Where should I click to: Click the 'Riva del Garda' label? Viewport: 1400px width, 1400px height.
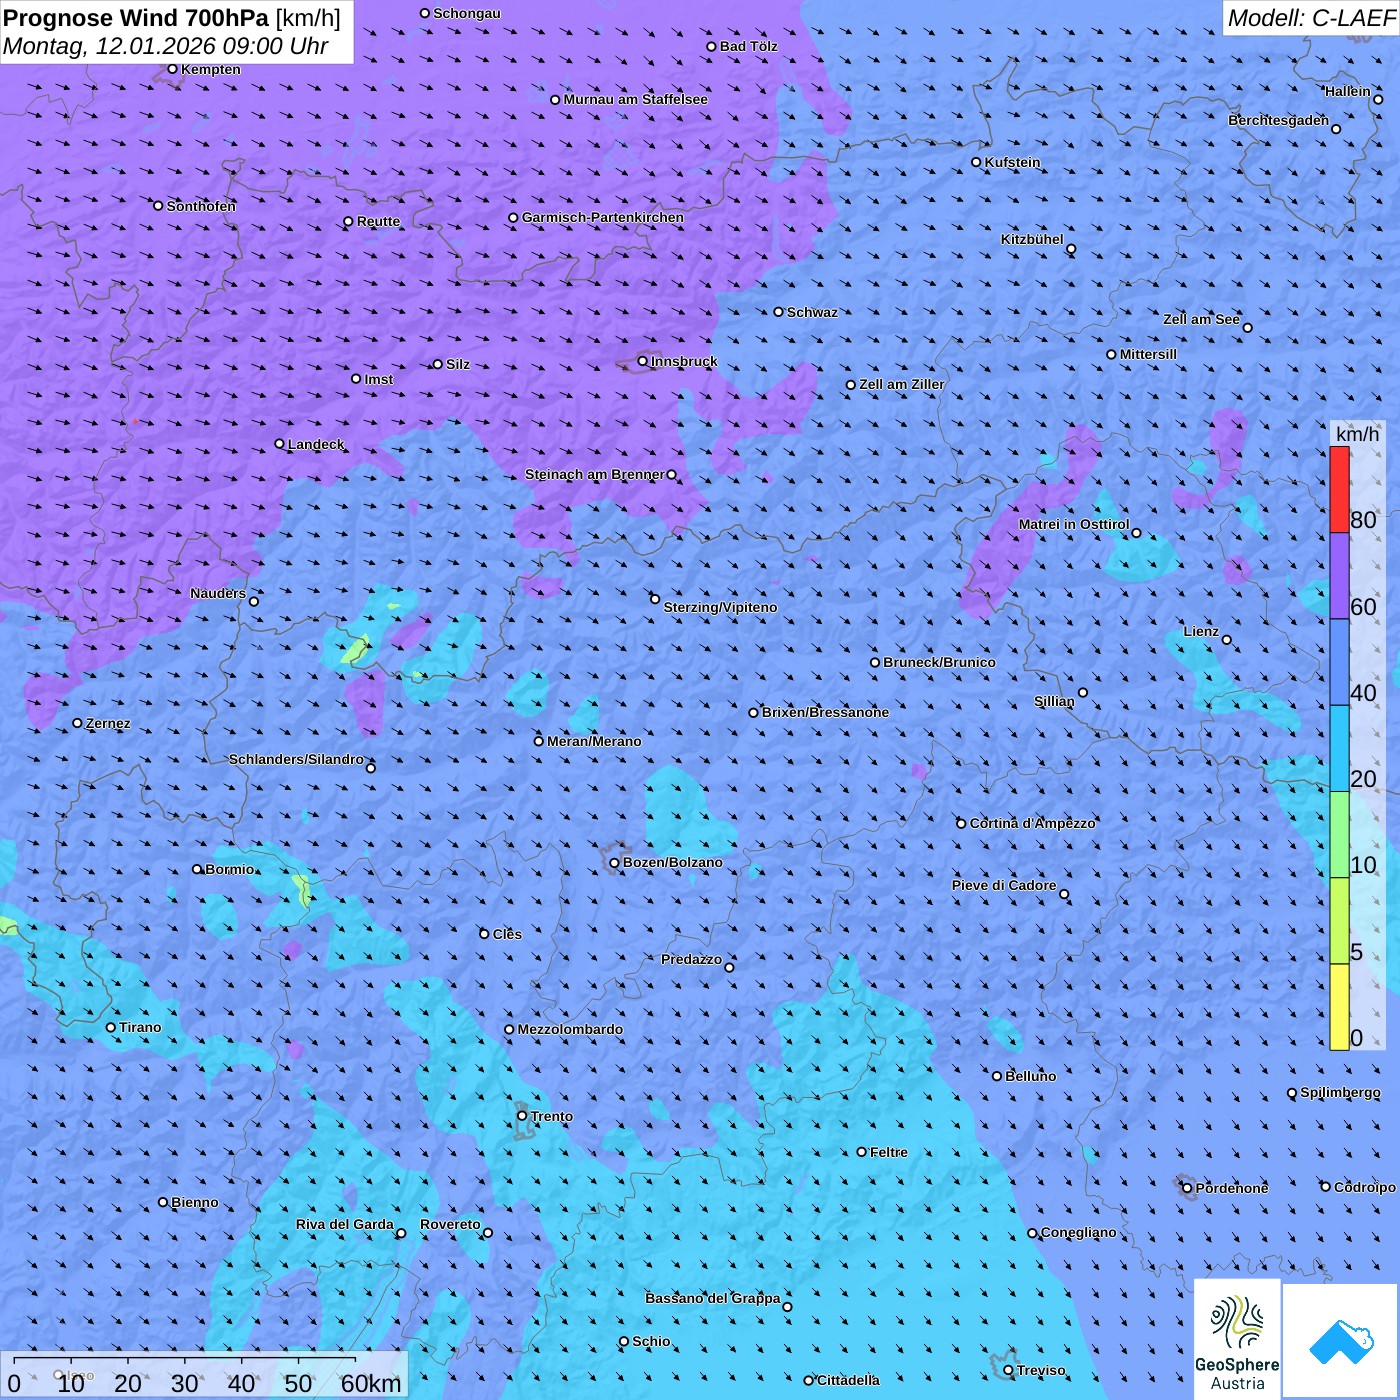pyautogui.click(x=345, y=1224)
